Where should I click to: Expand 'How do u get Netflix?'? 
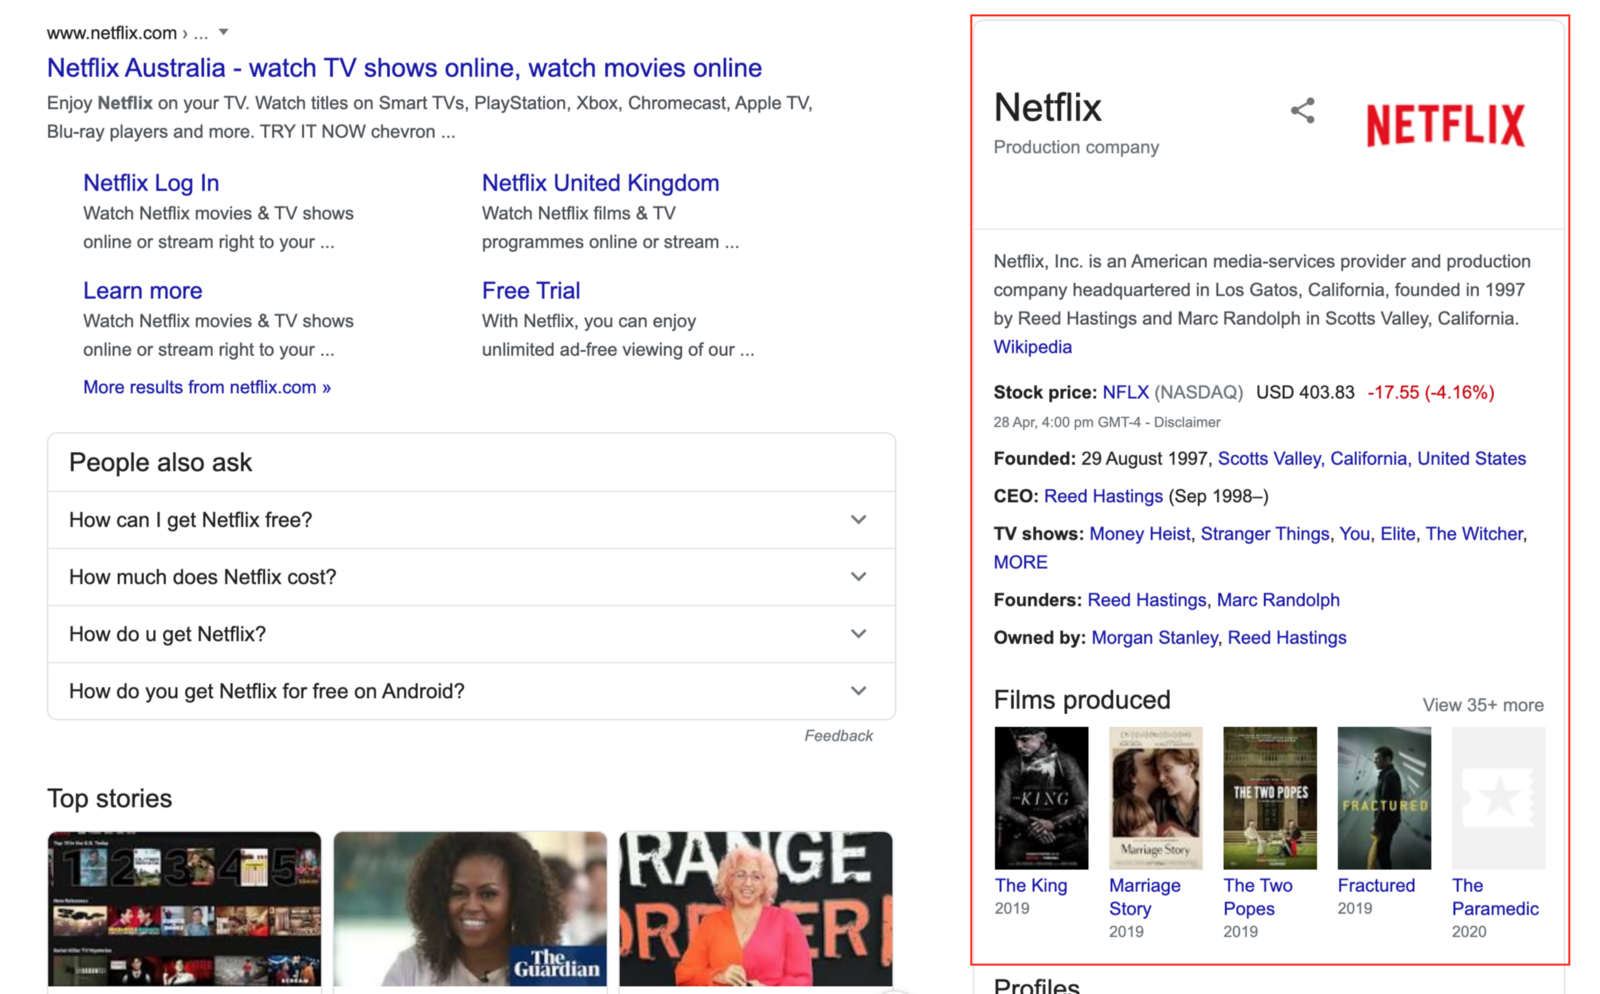(x=471, y=634)
